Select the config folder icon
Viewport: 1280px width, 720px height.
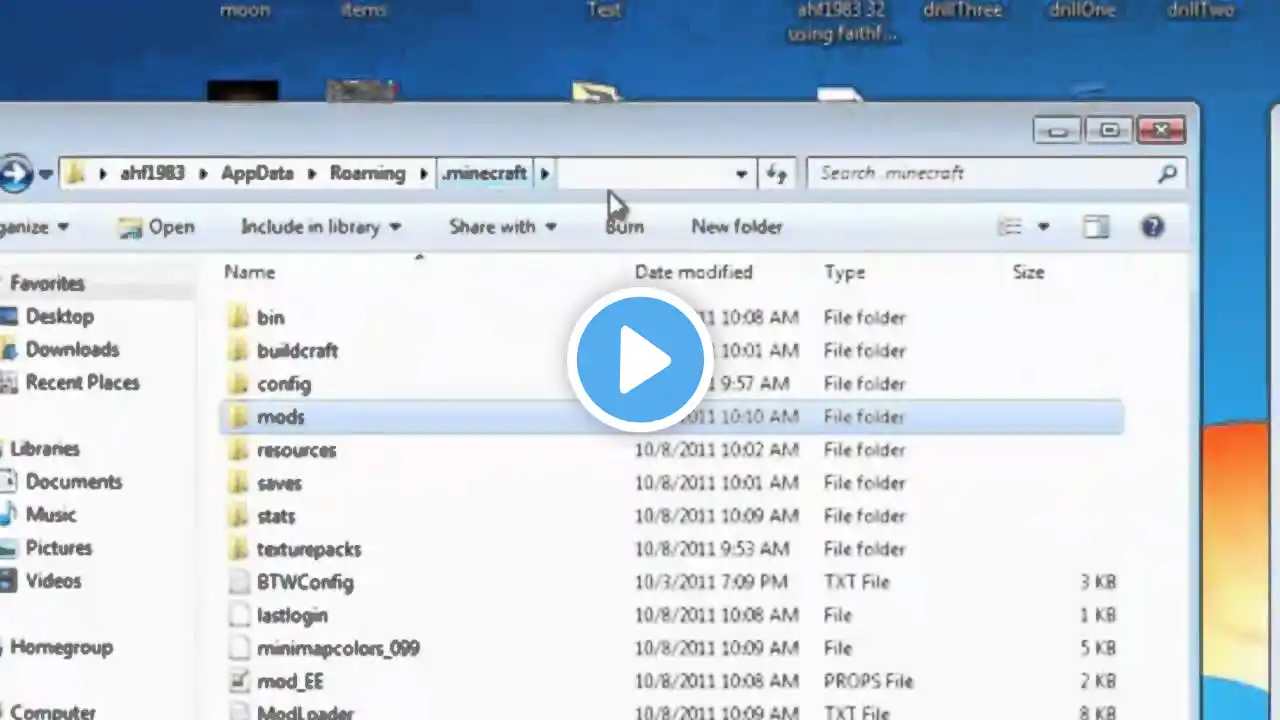tap(238, 384)
